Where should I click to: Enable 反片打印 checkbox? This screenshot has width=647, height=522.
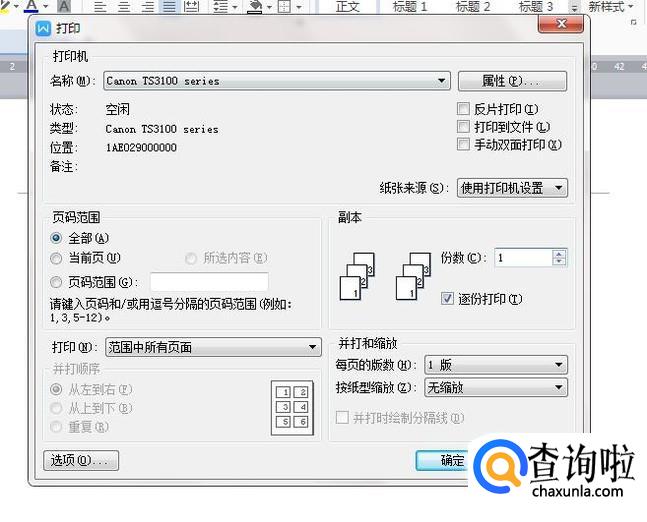[x=463, y=109]
